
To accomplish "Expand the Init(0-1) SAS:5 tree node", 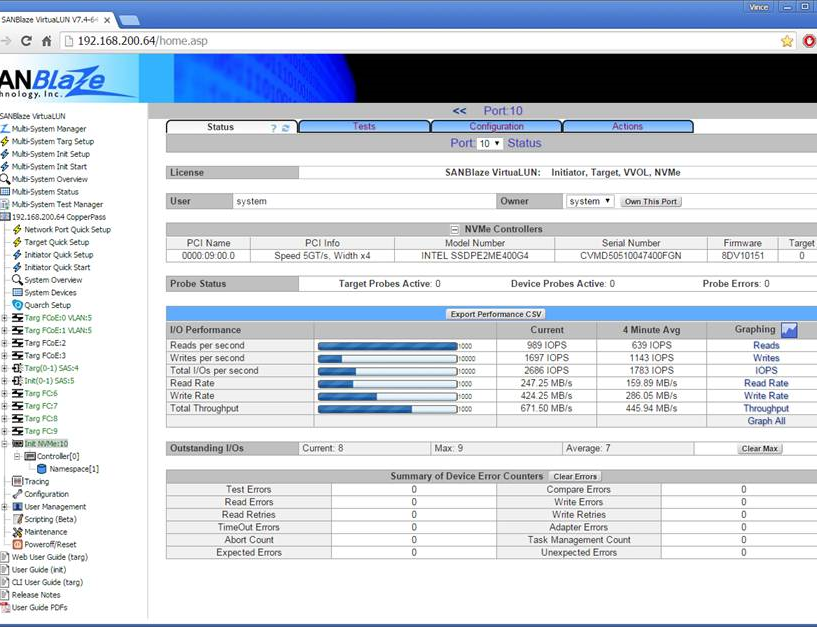I will 4,380.
